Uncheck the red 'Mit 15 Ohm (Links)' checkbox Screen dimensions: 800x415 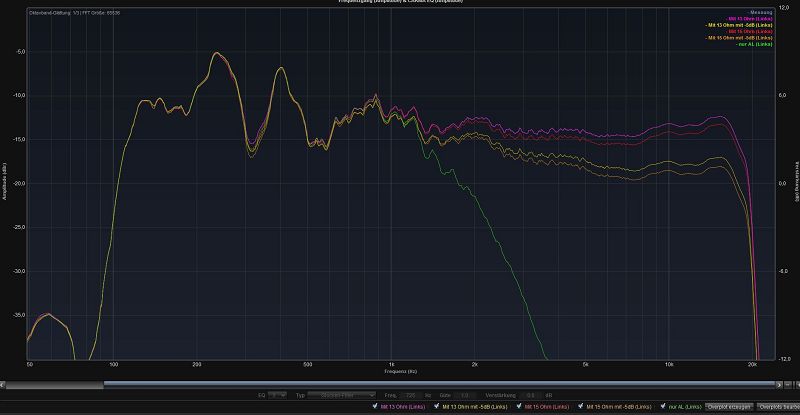point(519,406)
